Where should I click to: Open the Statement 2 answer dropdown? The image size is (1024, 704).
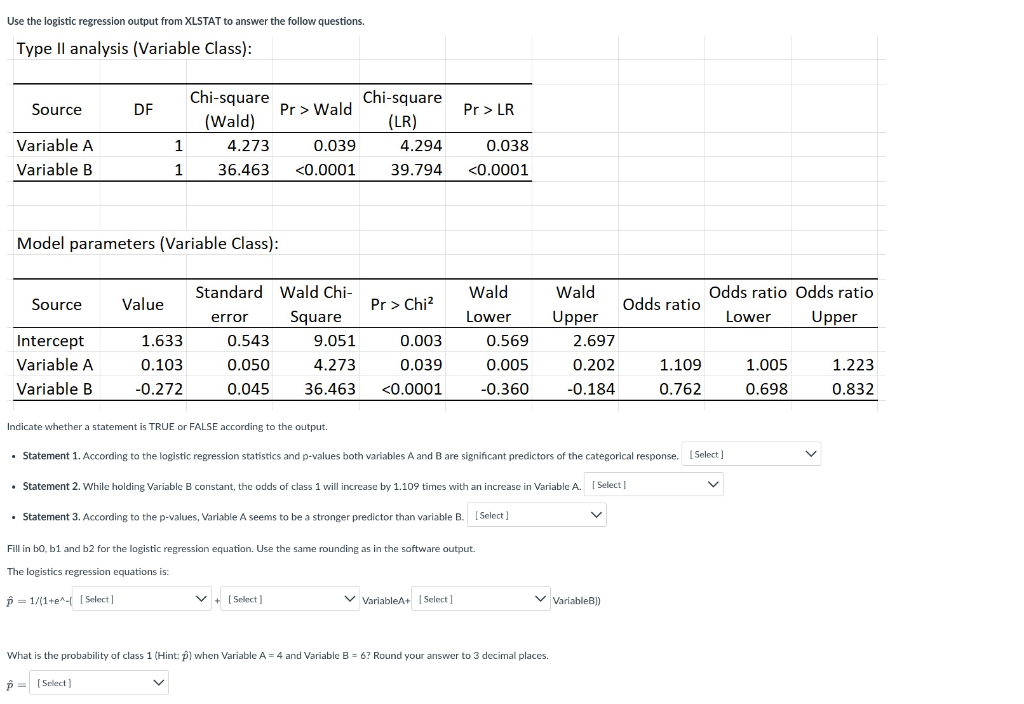coord(653,483)
